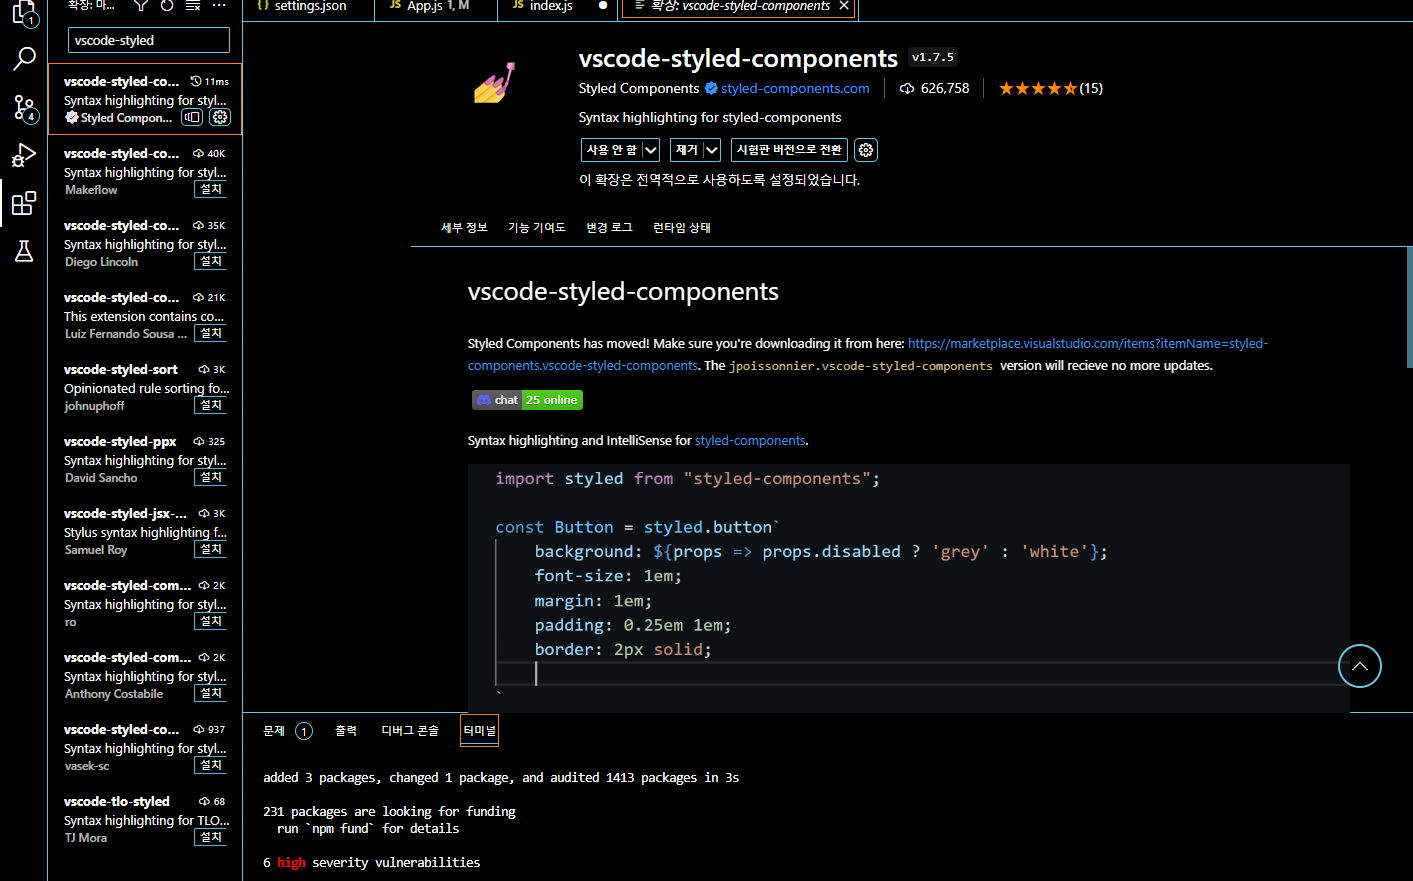Select the vscode-styled-sort list entry

(145, 387)
